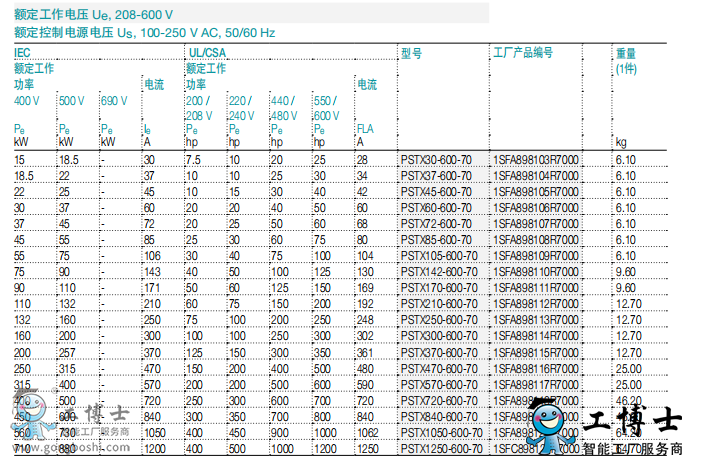Viewport: 704px width, 467px height.
Task: Select product number 1SFA898106R7000
Action: 536,208
